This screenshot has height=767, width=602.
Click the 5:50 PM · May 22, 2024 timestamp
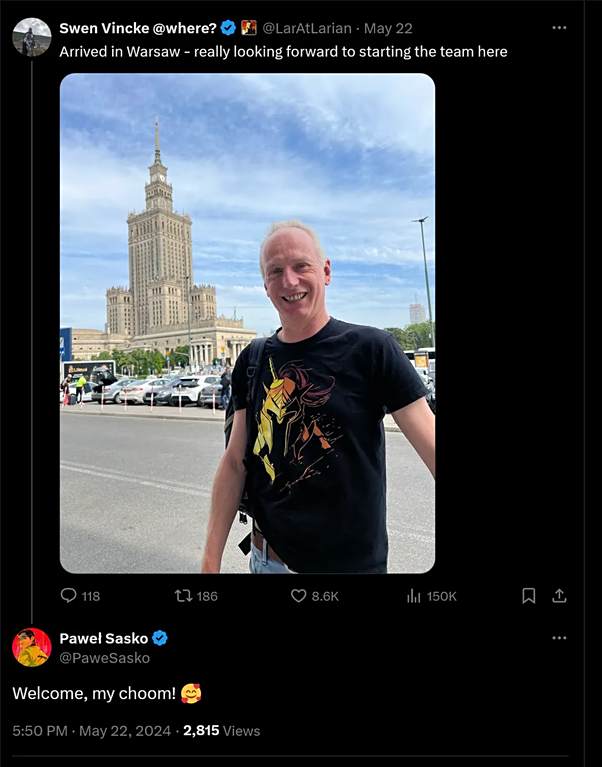click(x=92, y=731)
